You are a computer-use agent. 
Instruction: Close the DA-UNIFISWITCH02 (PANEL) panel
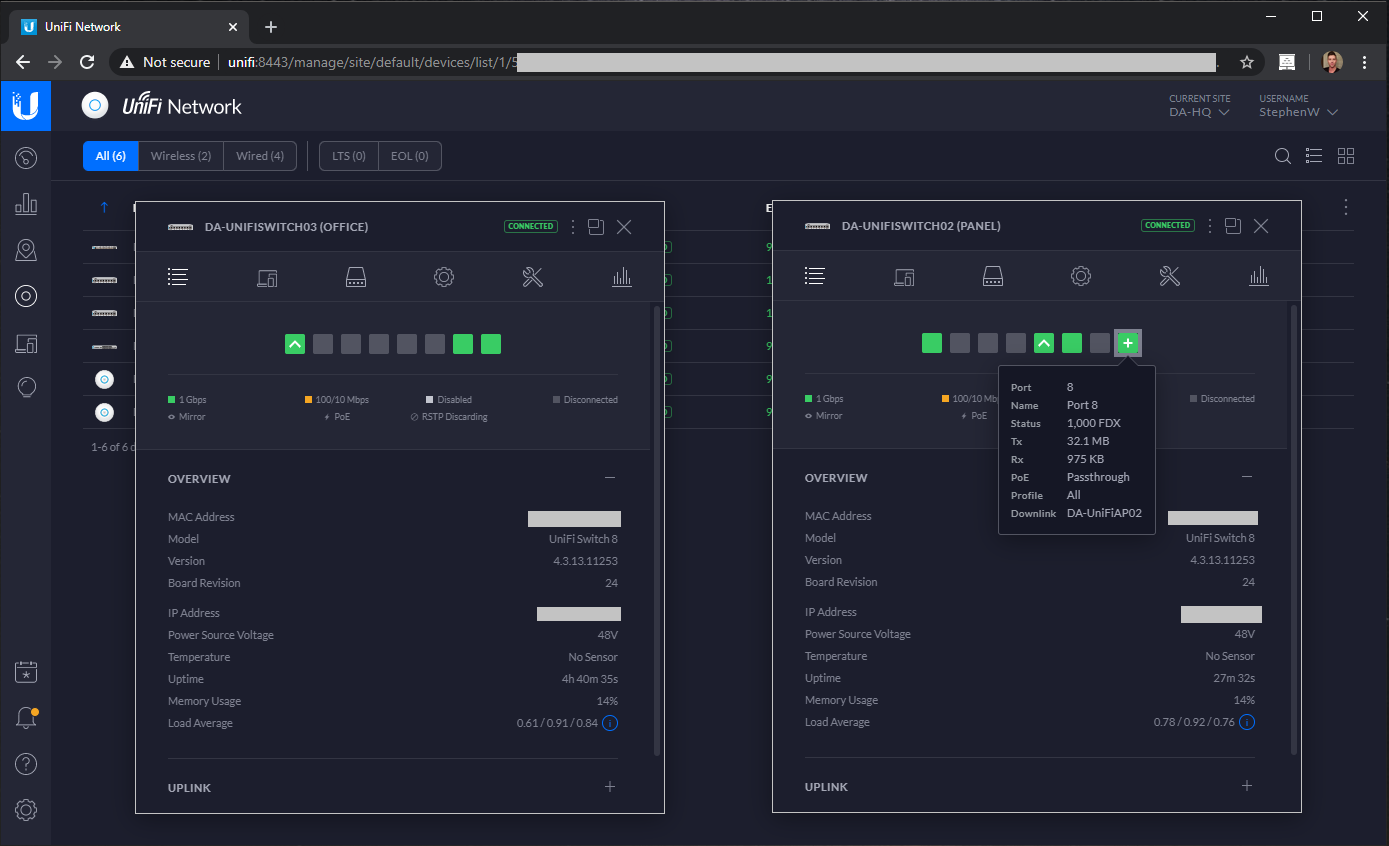1261,226
